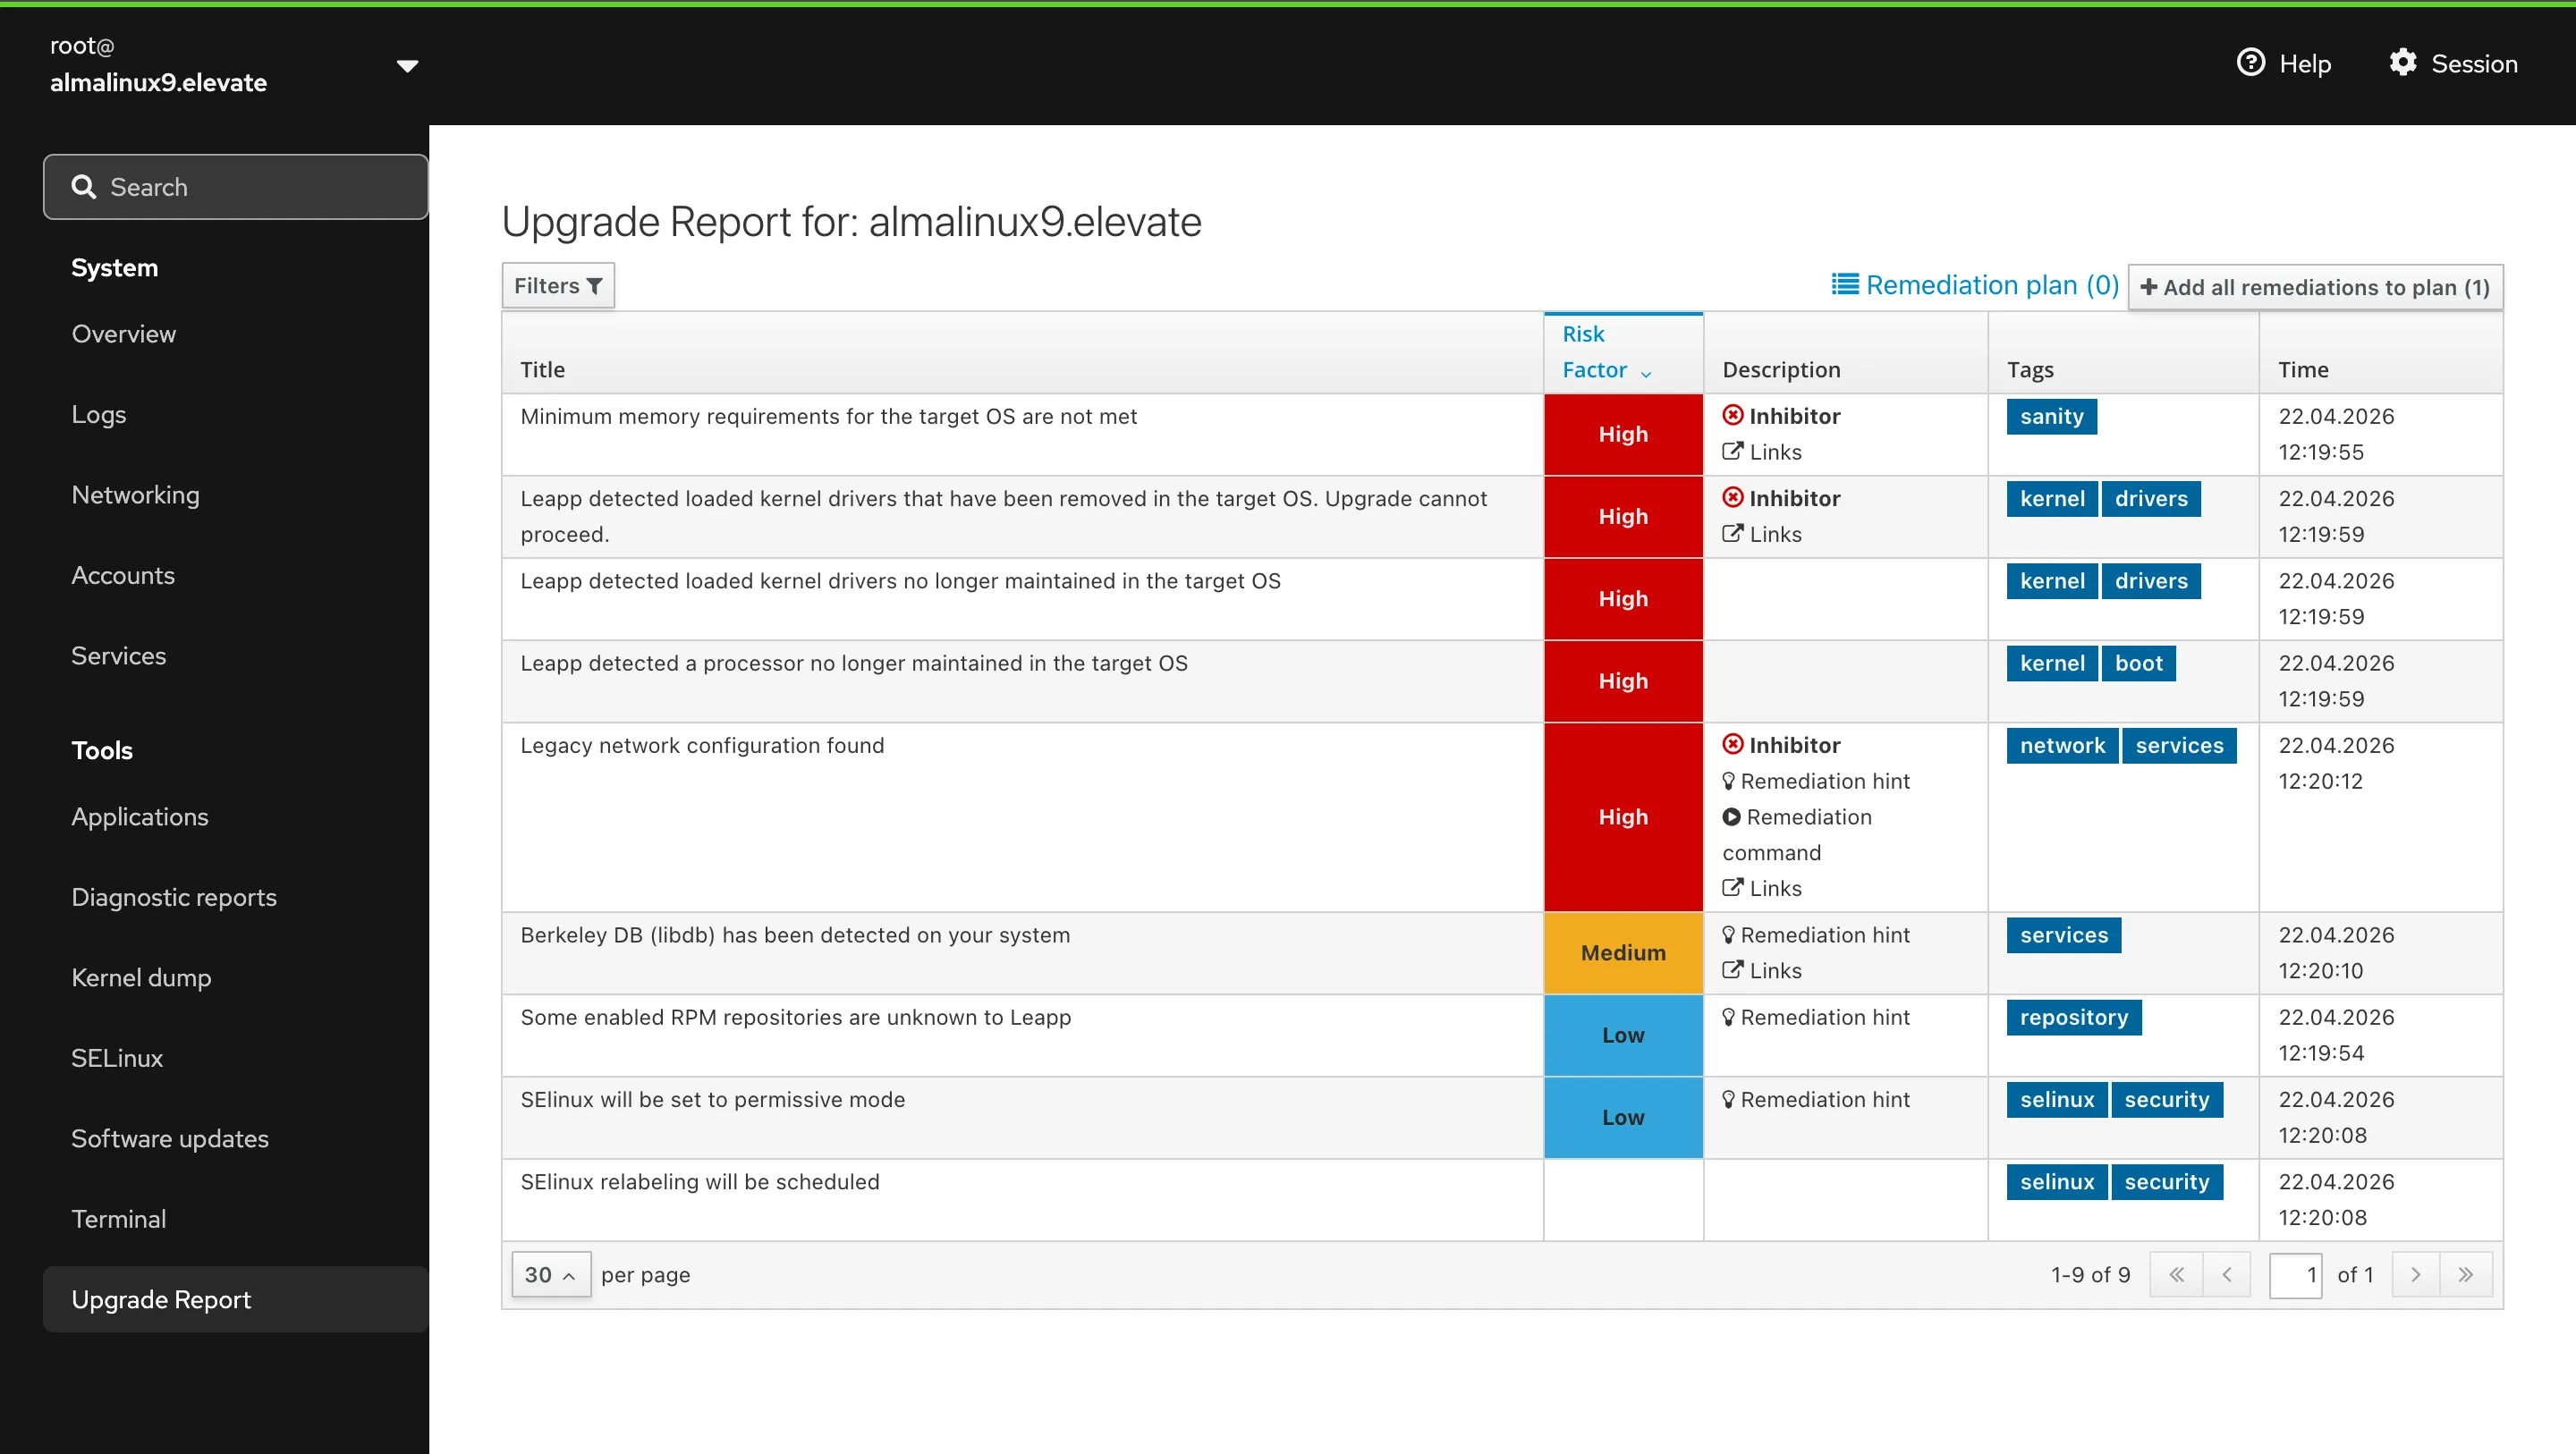Open the Session gear icon menu
Viewport: 2576px width, 1454px height.
click(2402, 63)
